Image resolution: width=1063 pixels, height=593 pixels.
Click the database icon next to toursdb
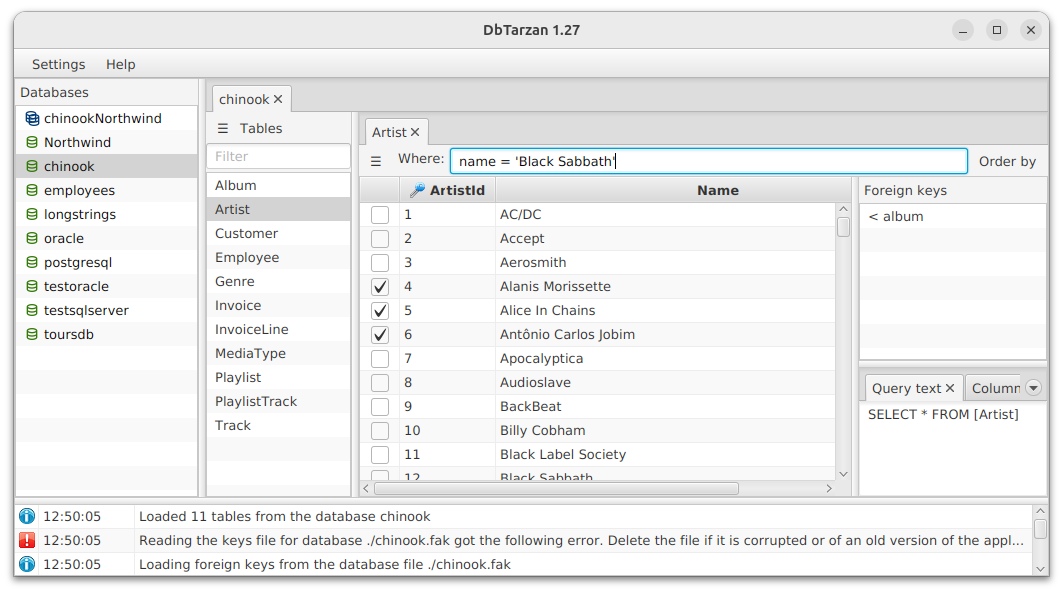coord(31,334)
